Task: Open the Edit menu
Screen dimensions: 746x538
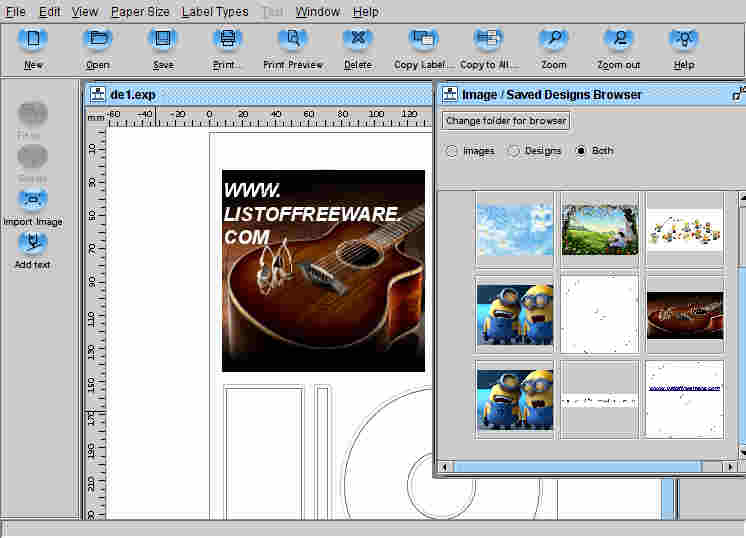Action: tap(49, 11)
